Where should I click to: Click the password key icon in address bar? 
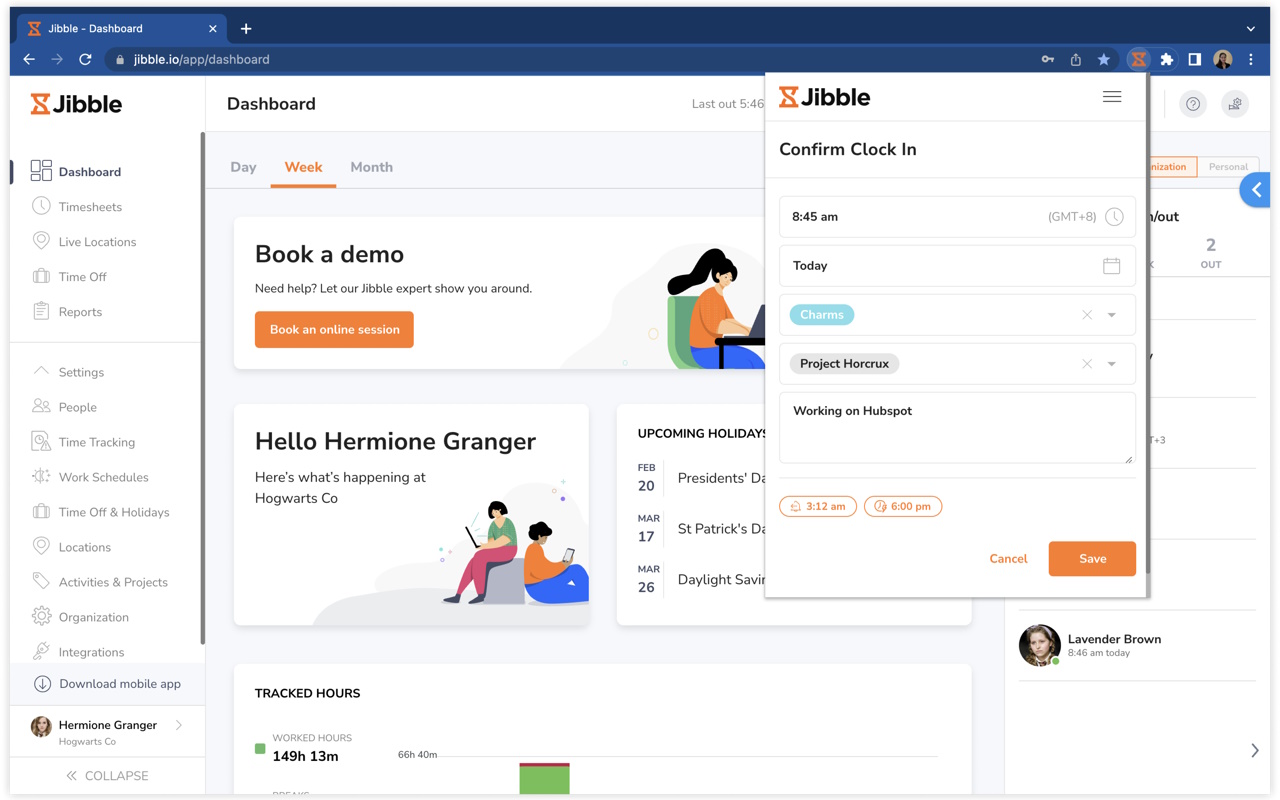tap(1047, 59)
